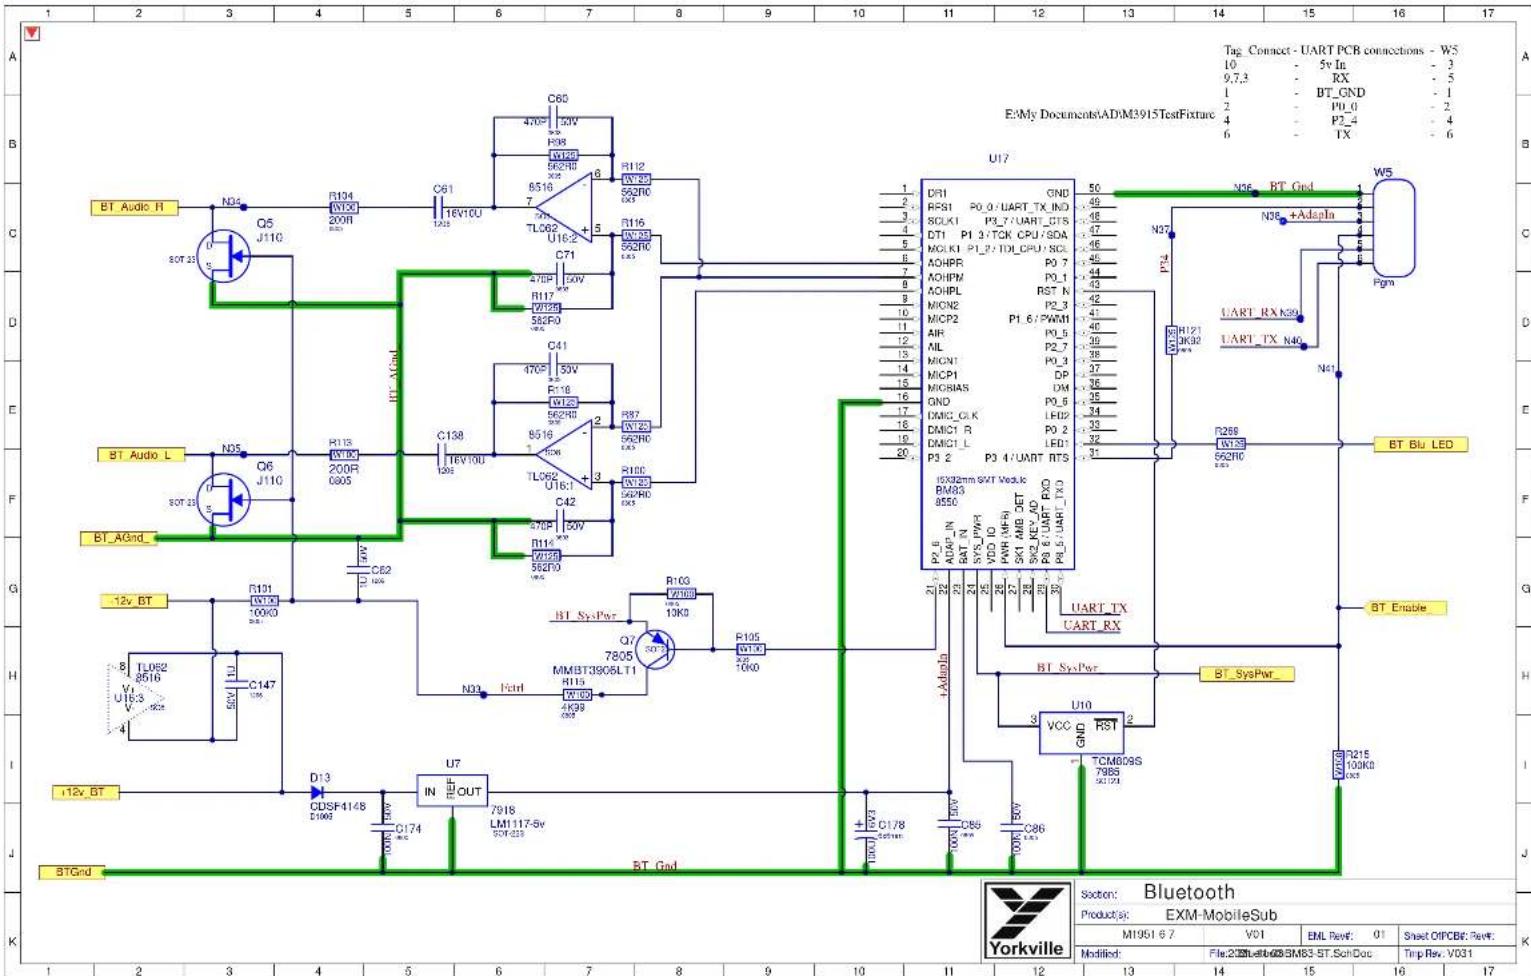Click the M1951 6 7 number field
Screen dimensions: 1531x976
pyautogui.click(x=1147, y=935)
